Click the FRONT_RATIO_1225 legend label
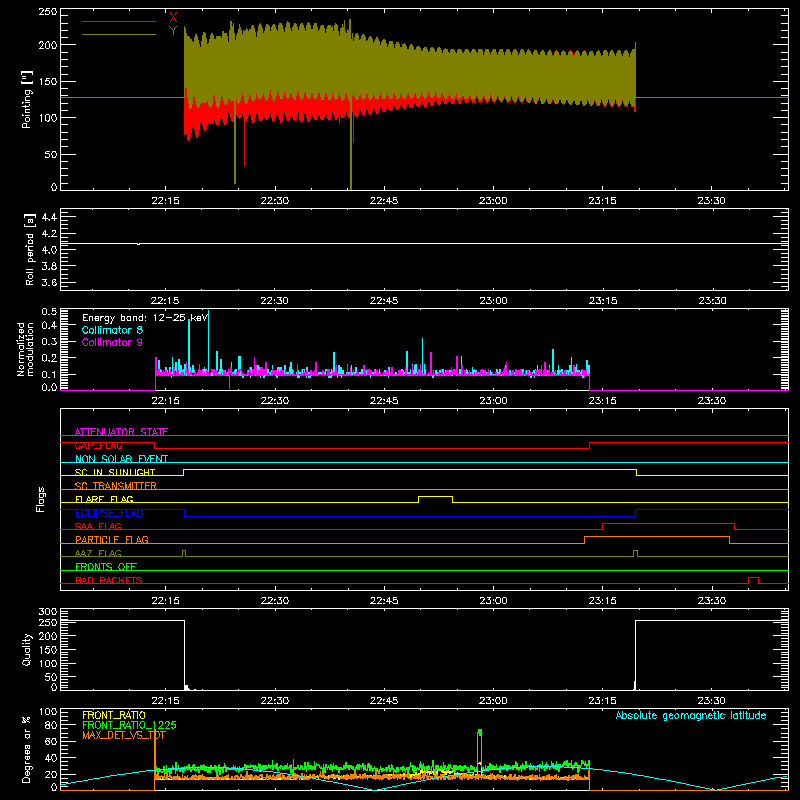 click(x=130, y=725)
